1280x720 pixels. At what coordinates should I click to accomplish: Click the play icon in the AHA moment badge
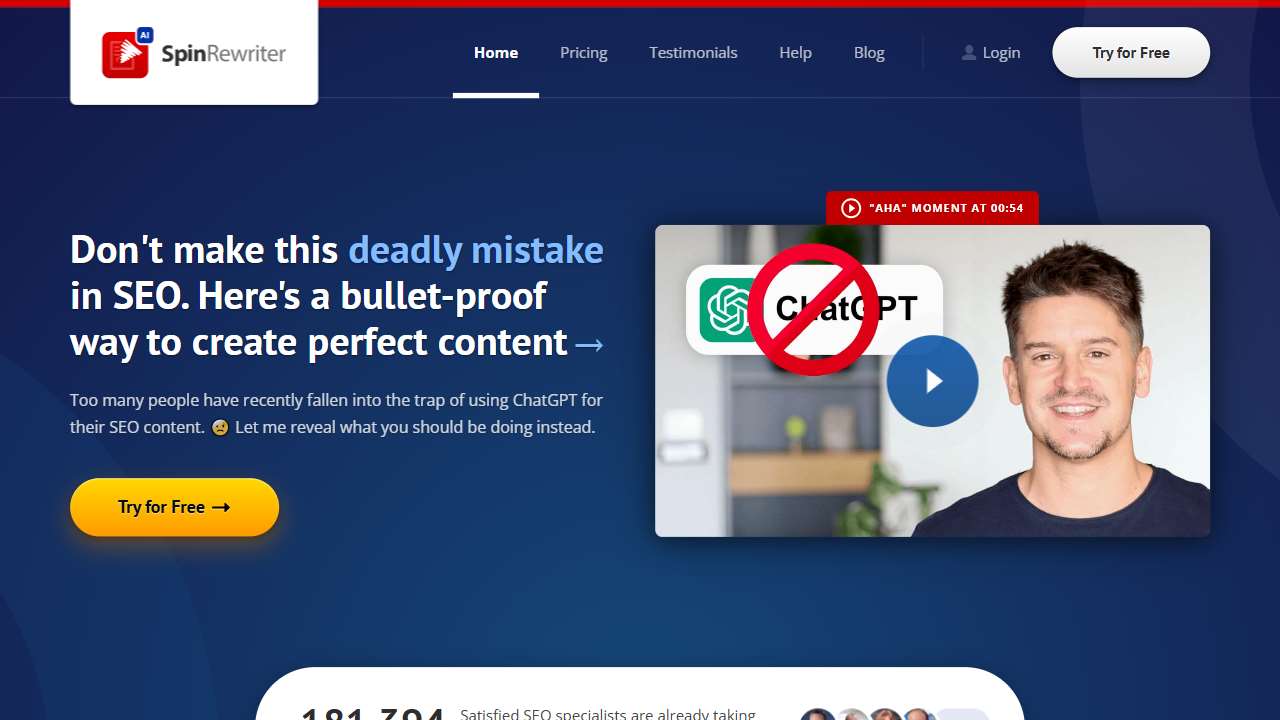851,208
